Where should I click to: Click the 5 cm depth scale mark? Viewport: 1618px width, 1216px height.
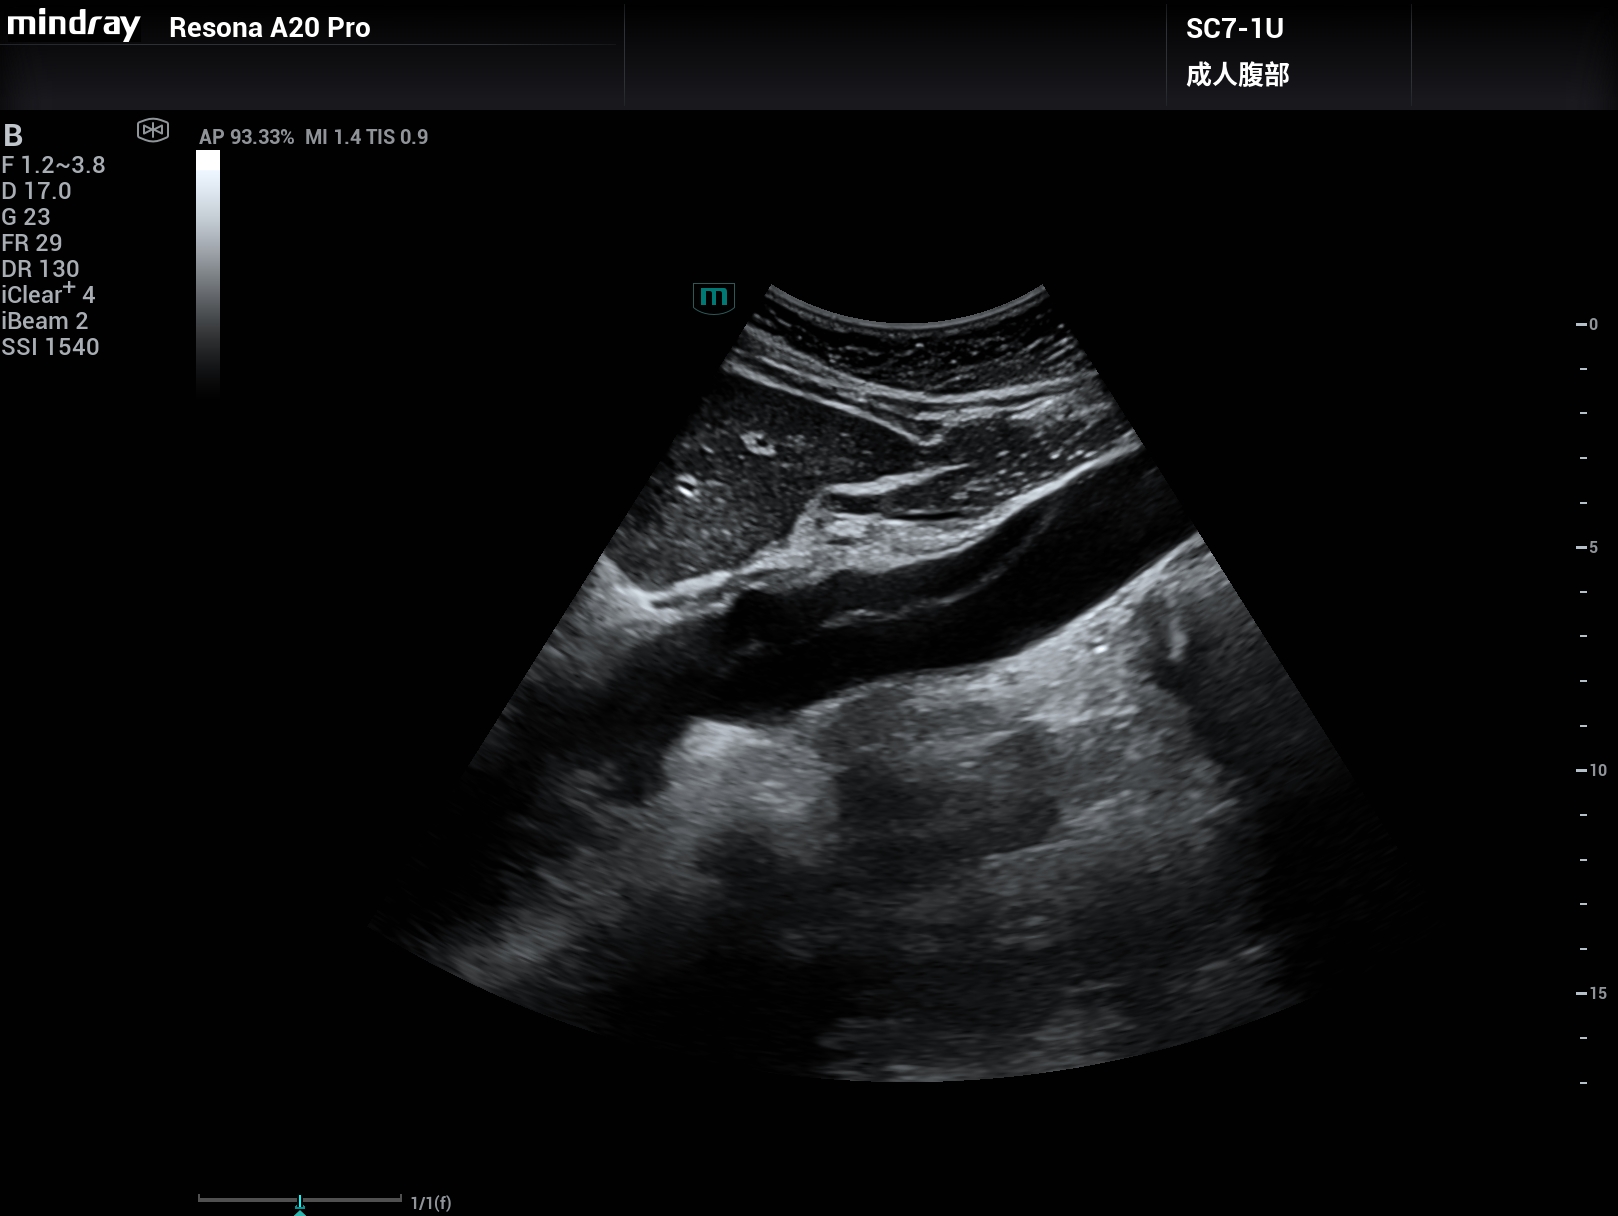click(1587, 547)
